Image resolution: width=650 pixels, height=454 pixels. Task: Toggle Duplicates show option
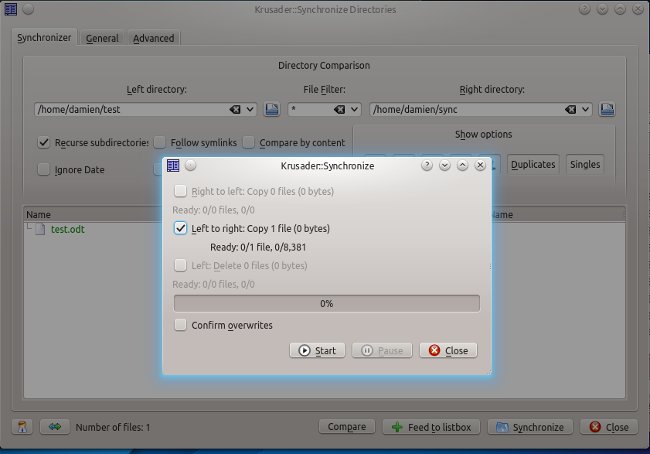coord(533,165)
